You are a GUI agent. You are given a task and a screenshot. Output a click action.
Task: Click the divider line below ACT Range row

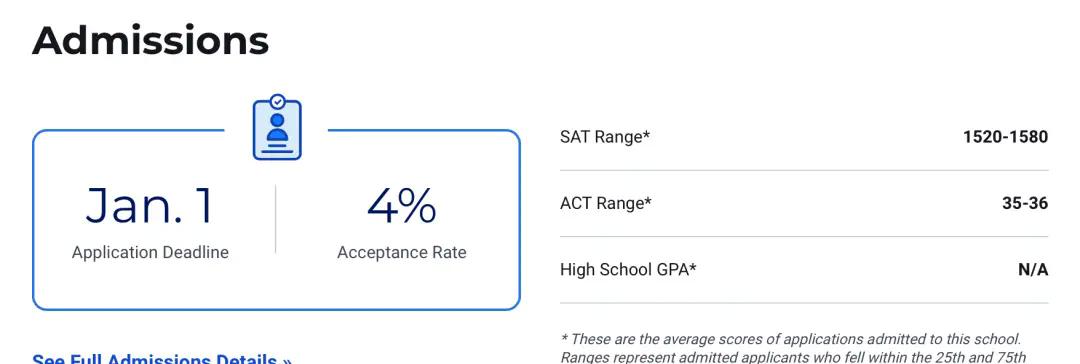[804, 236]
